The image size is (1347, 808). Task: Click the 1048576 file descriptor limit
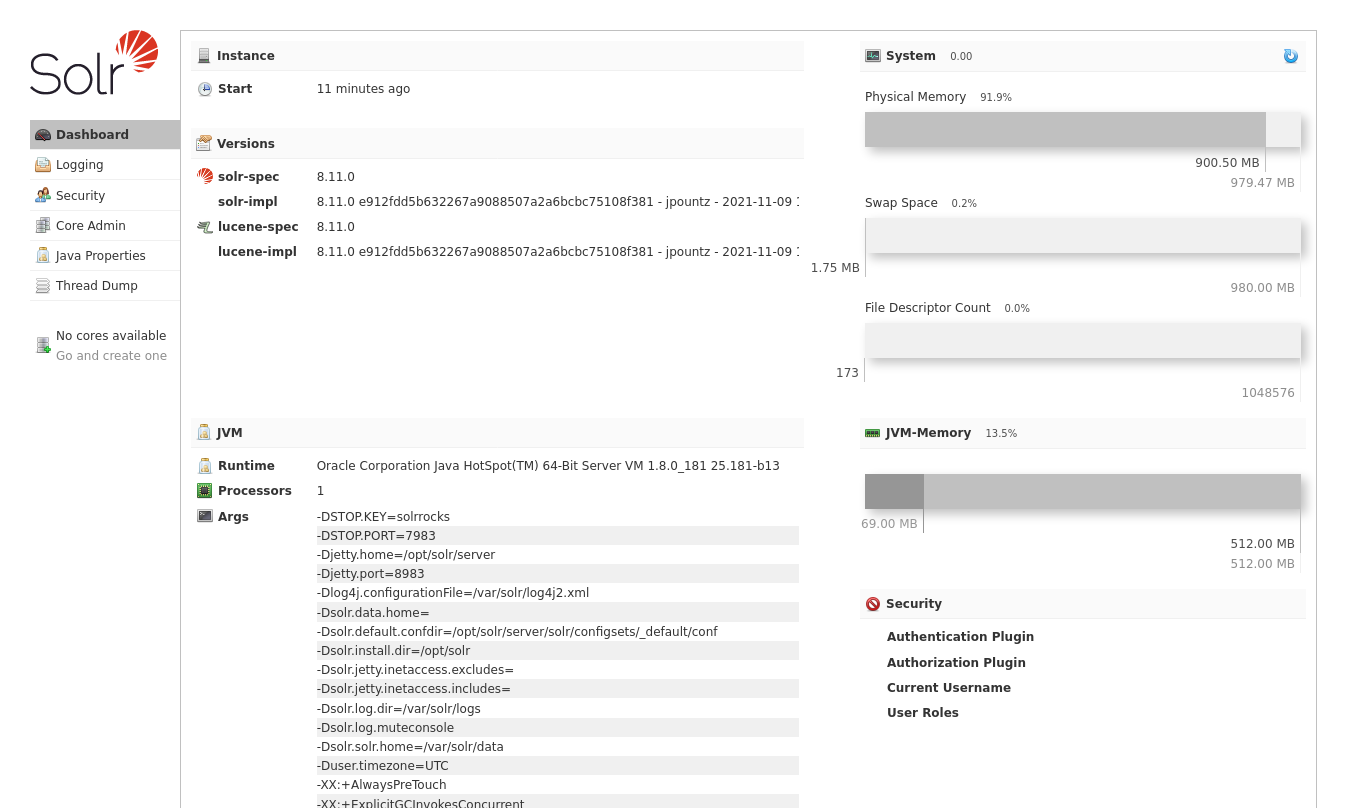click(x=1268, y=393)
